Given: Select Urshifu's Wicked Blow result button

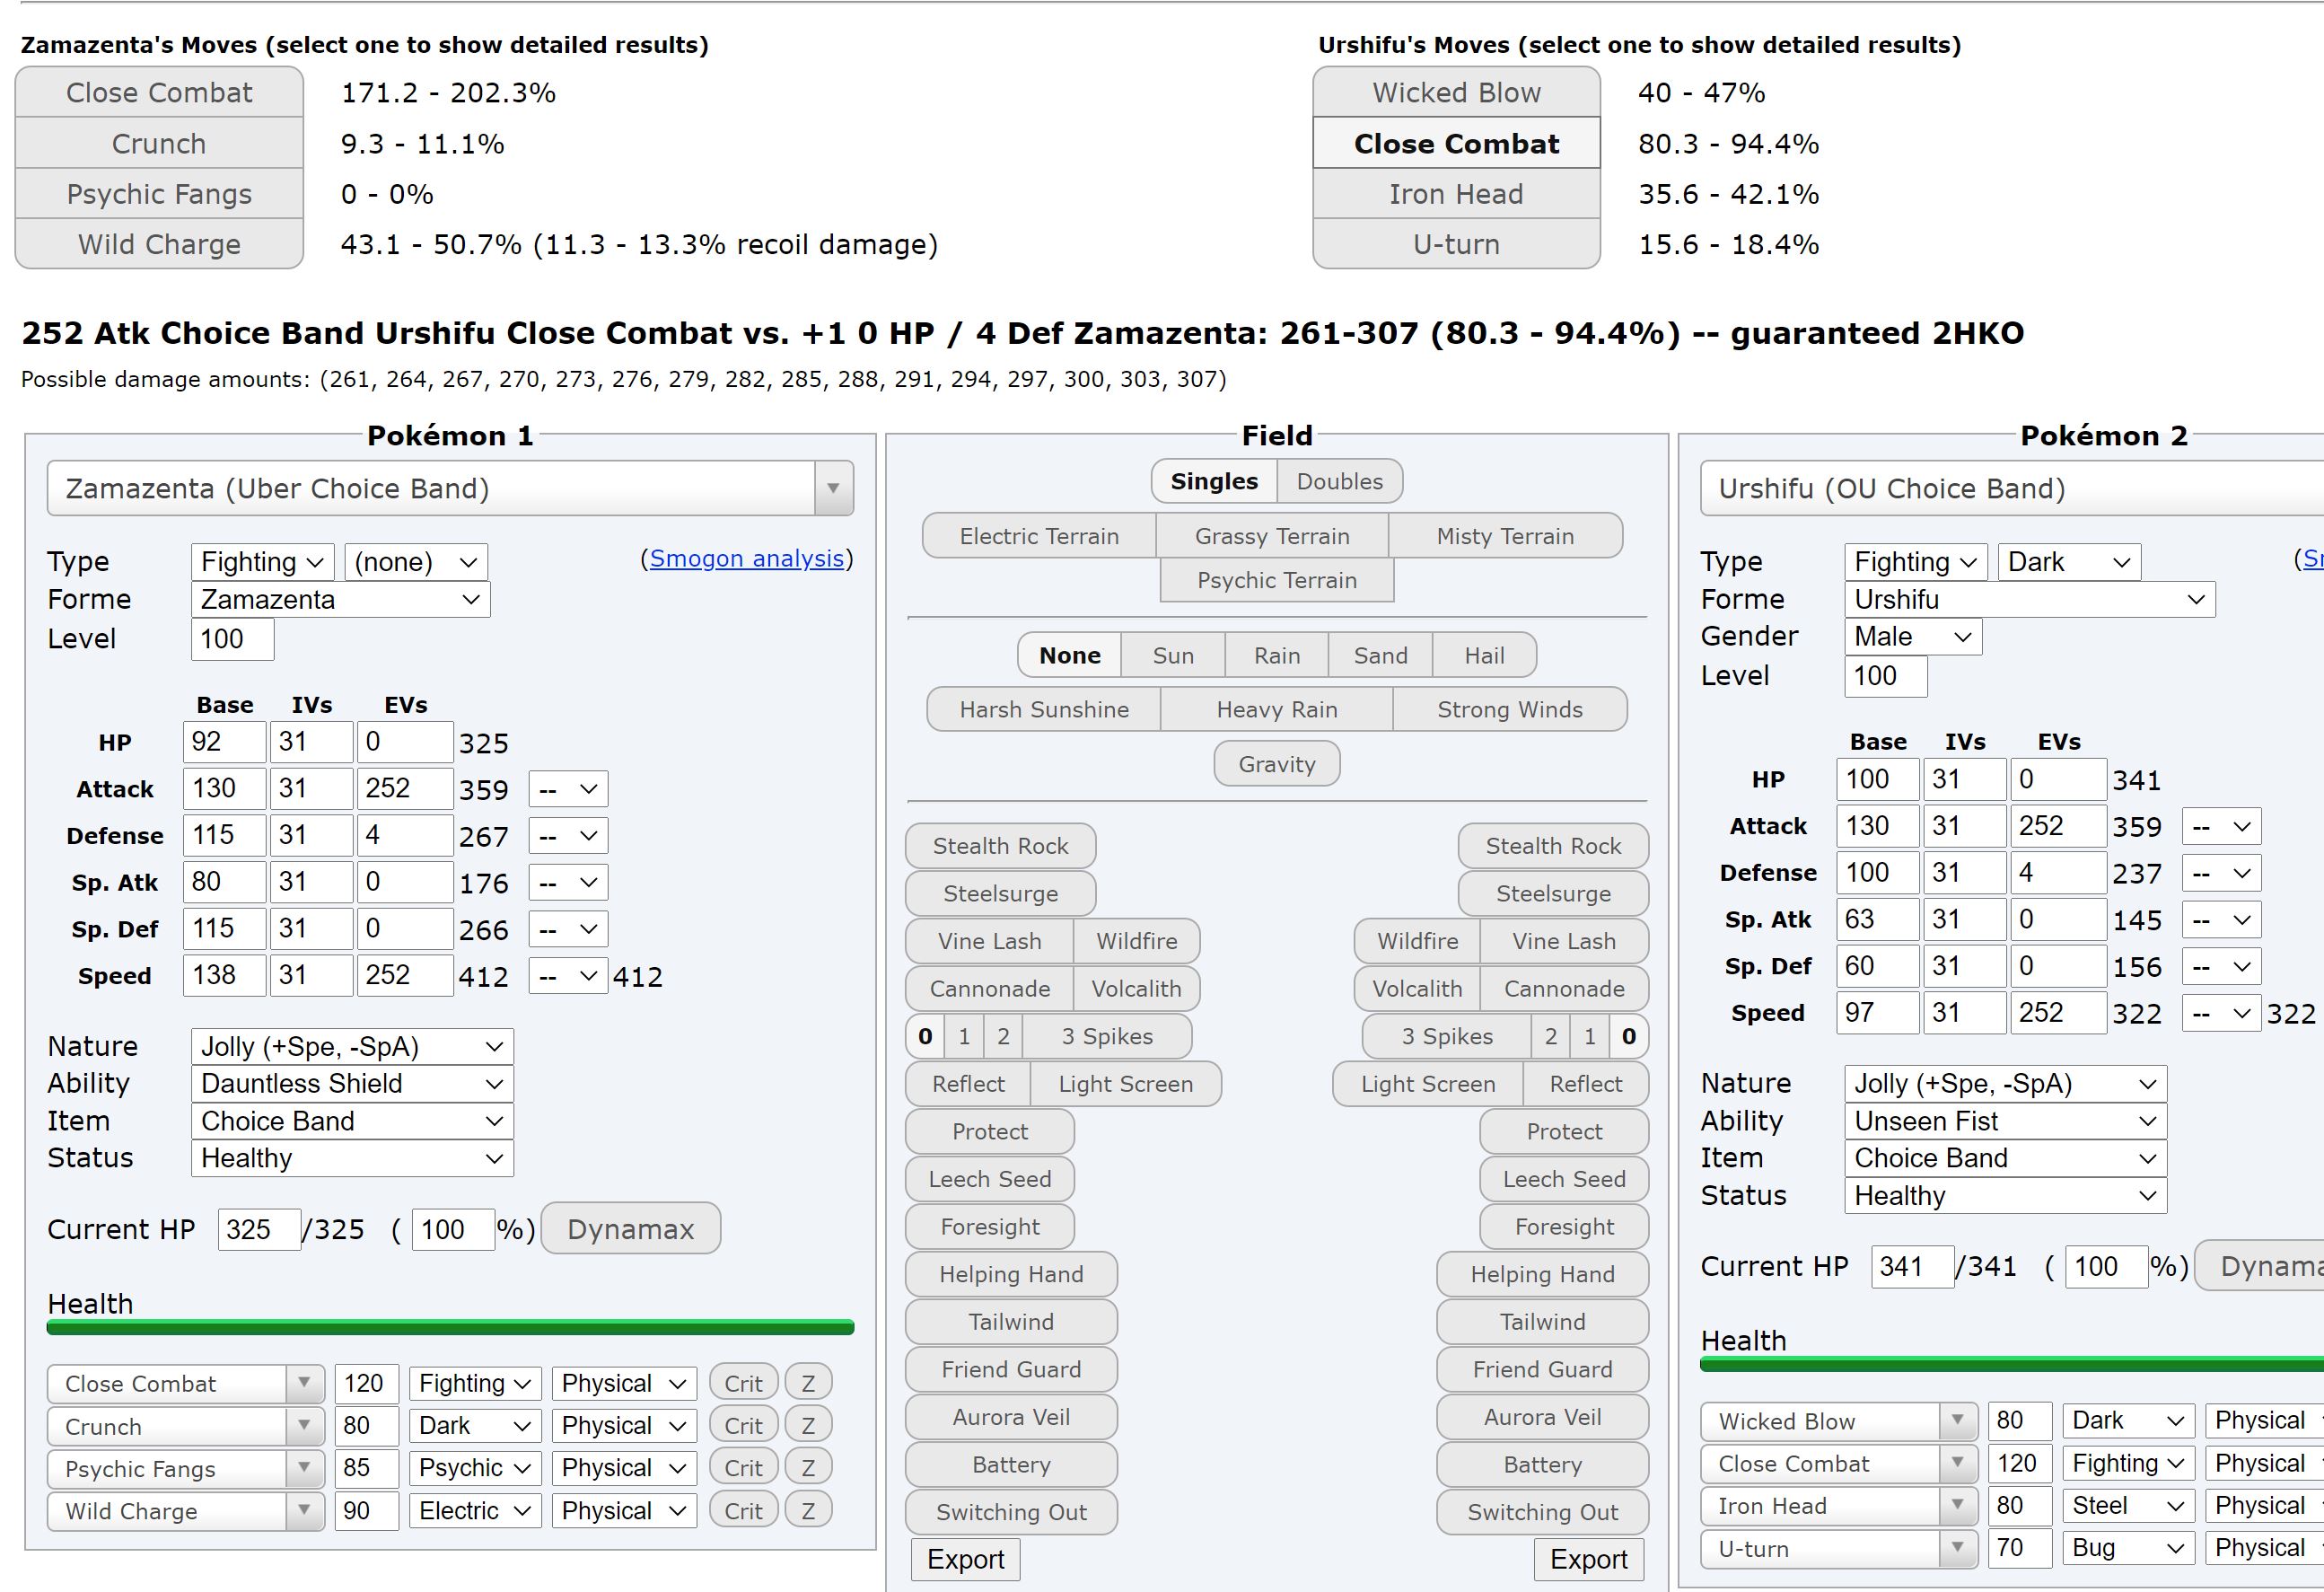Looking at the screenshot, I should [1456, 92].
